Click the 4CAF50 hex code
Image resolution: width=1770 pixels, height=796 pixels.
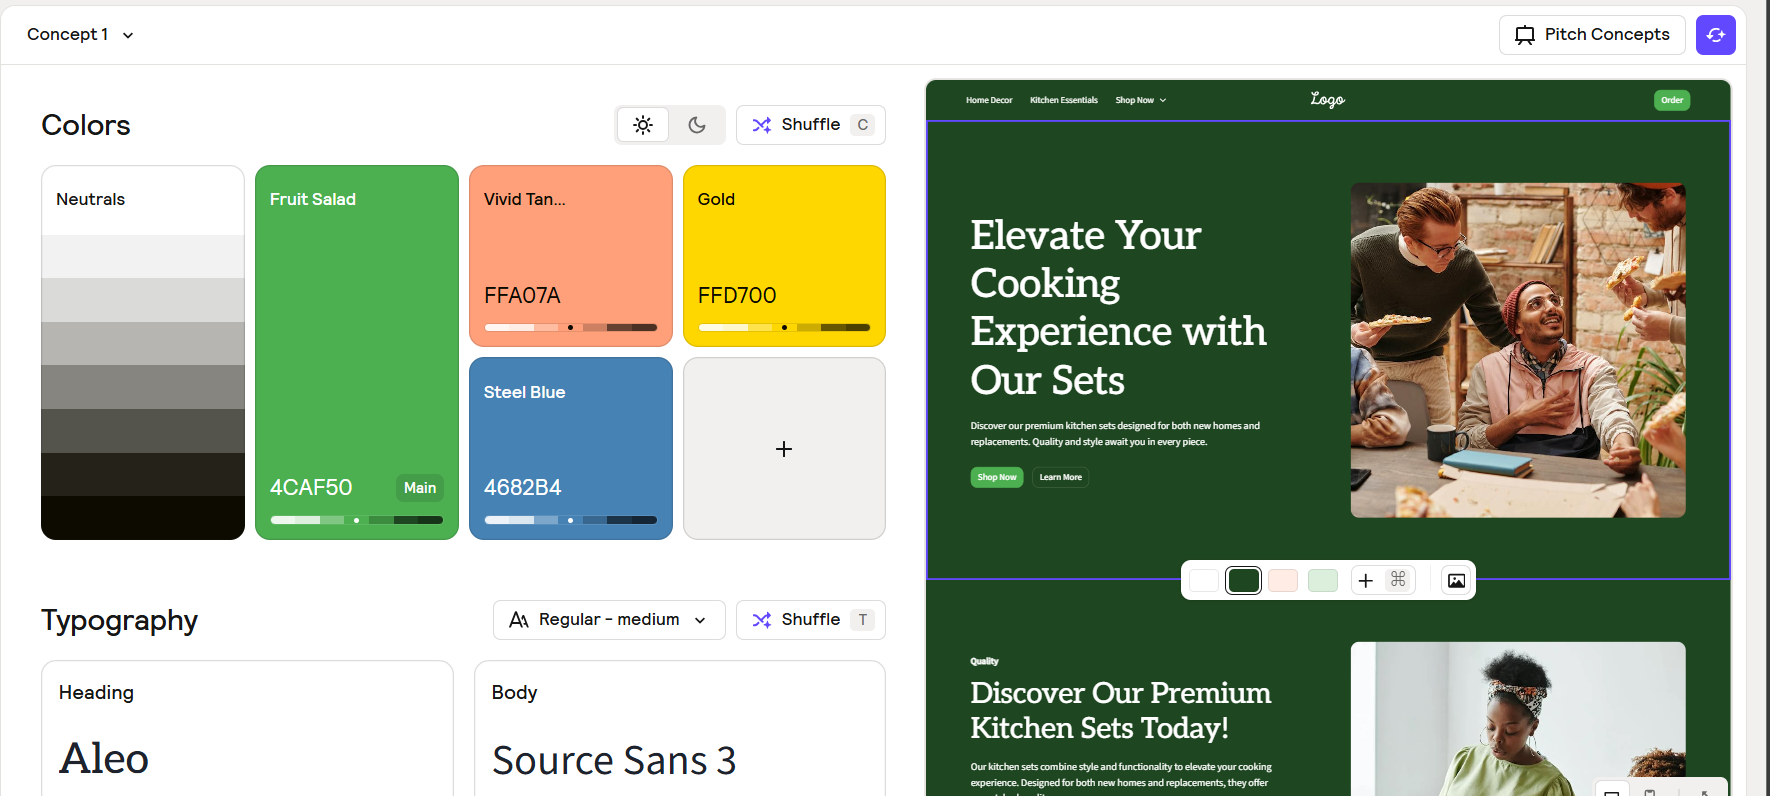[311, 488]
